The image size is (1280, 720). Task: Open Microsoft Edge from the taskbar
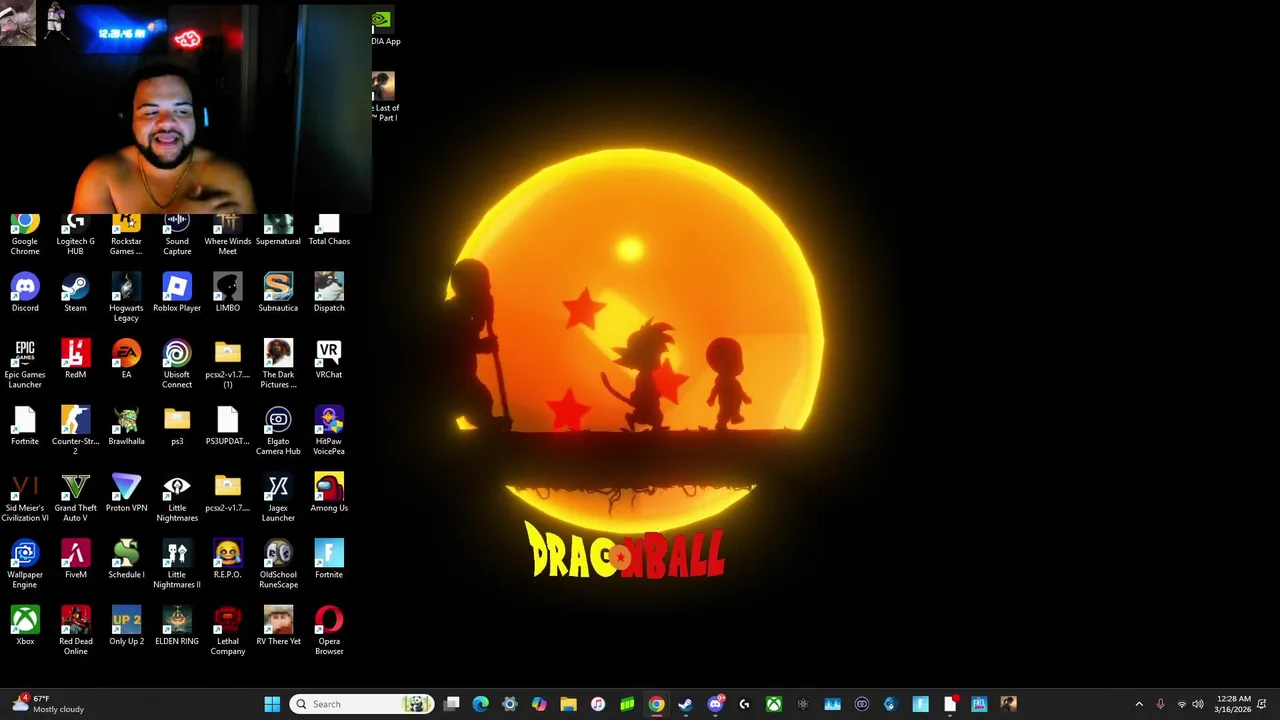pyautogui.click(x=481, y=704)
